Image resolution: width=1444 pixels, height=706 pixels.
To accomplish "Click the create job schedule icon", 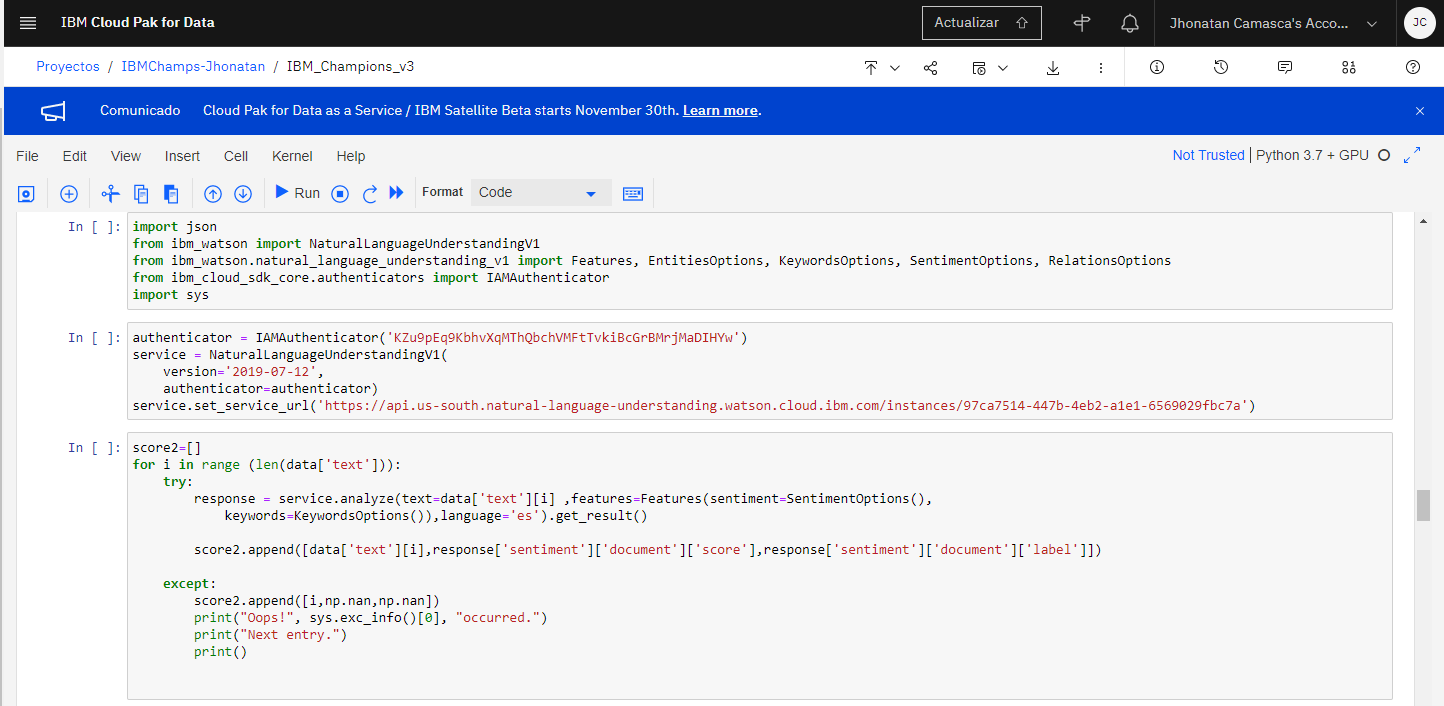I will [979, 67].
